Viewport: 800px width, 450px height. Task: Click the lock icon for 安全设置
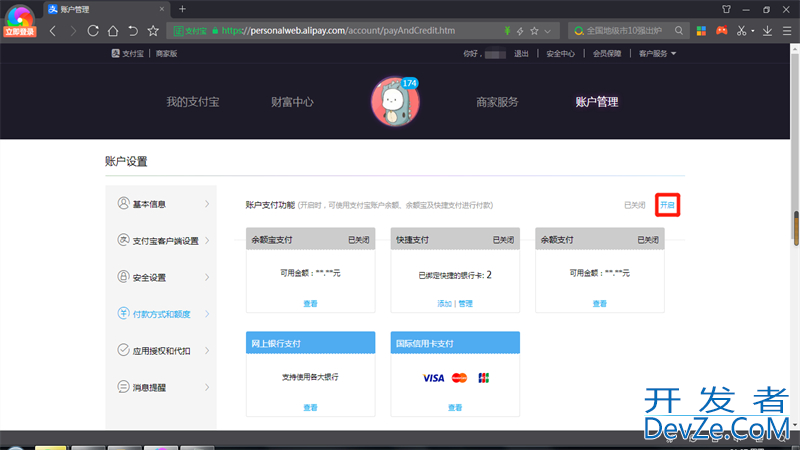pyautogui.click(x=123, y=277)
